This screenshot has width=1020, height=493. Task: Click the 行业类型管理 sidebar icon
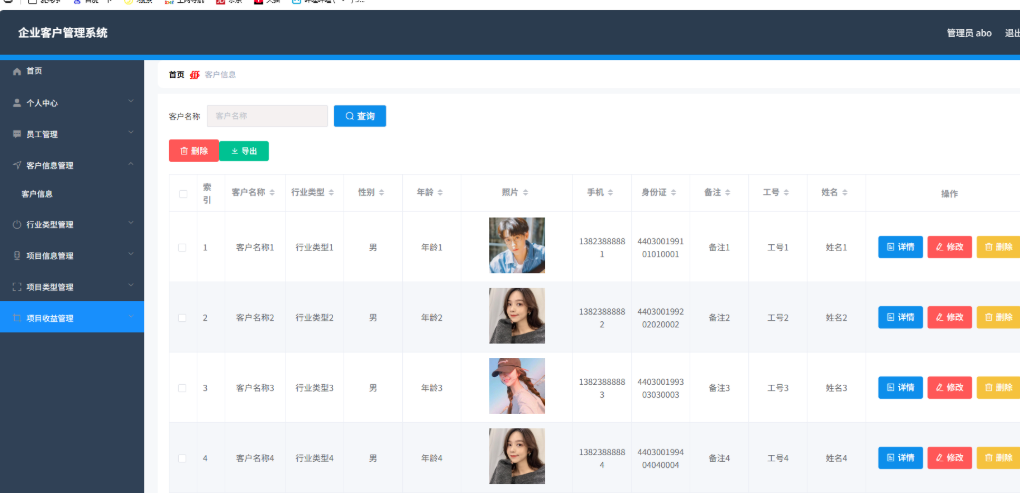[x=17, y=225]
